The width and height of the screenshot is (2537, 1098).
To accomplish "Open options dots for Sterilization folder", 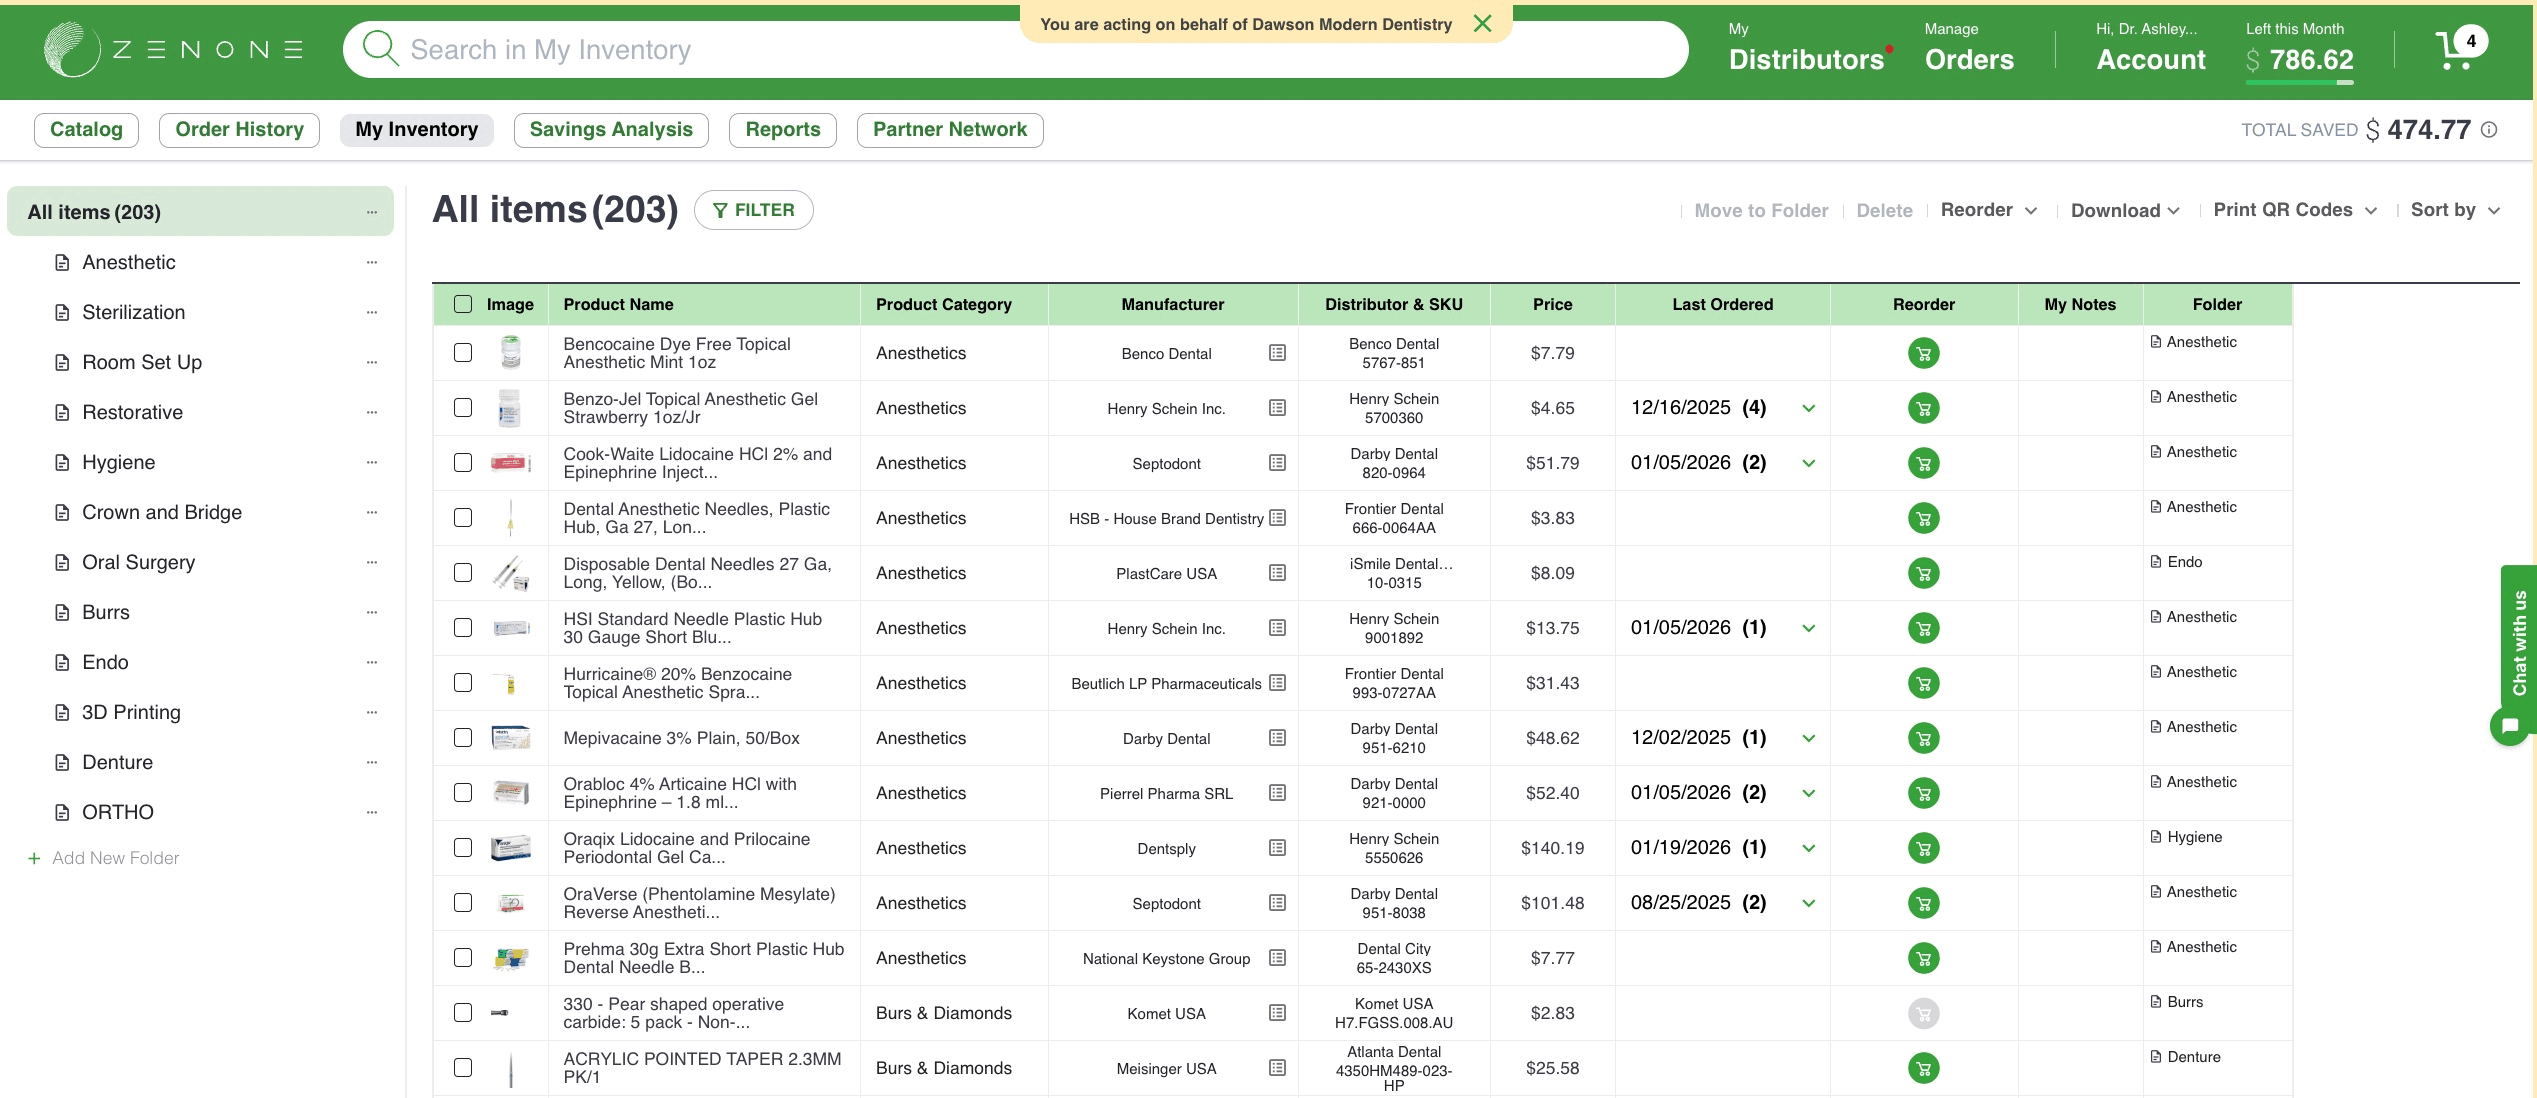I will [372, 312].
